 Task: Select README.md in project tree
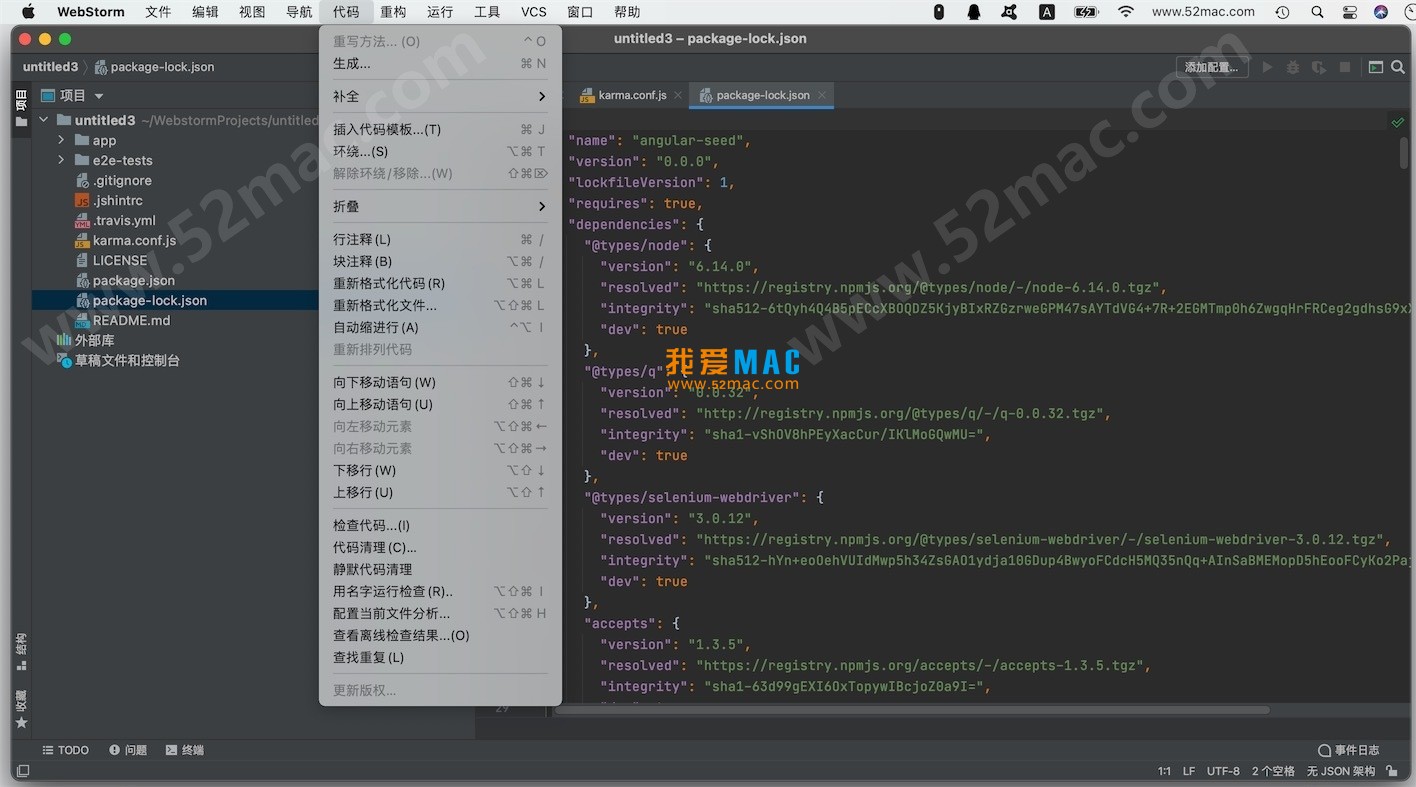pos(131,320)
